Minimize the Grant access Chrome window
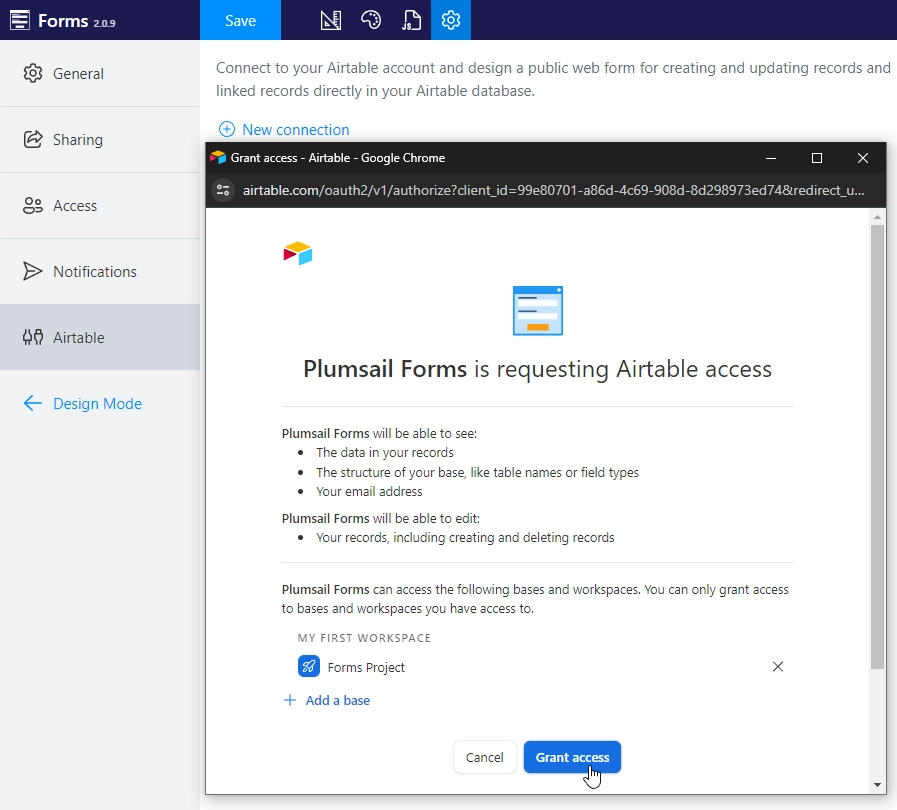This screenshot has width=897, height=810. click(x=771, y=158)
